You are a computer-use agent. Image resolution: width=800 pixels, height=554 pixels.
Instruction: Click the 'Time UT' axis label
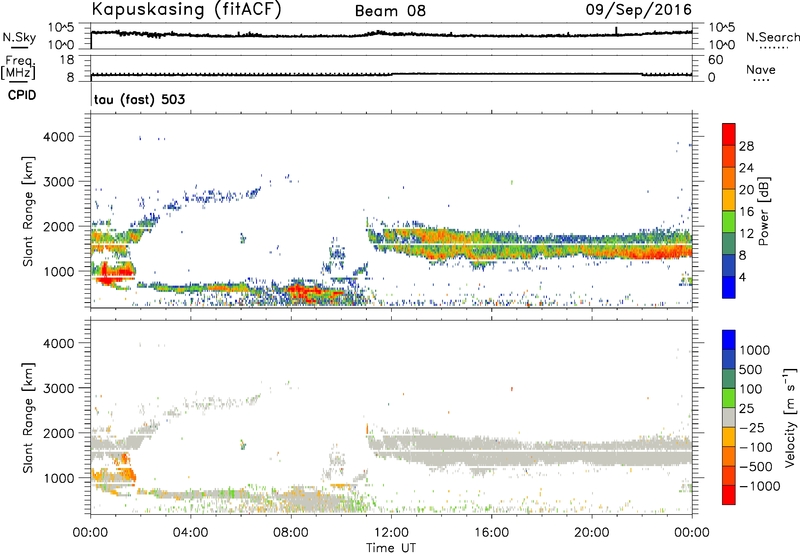pyautogui.click(x=391, y=548)
